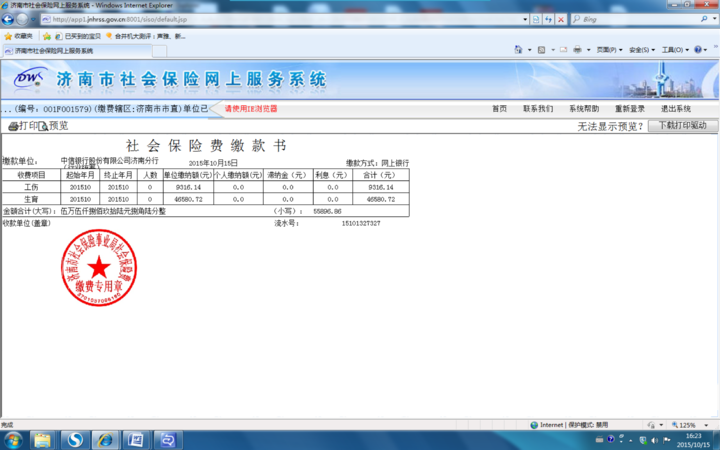Click the compatibility view icon beside address bar

536,19
